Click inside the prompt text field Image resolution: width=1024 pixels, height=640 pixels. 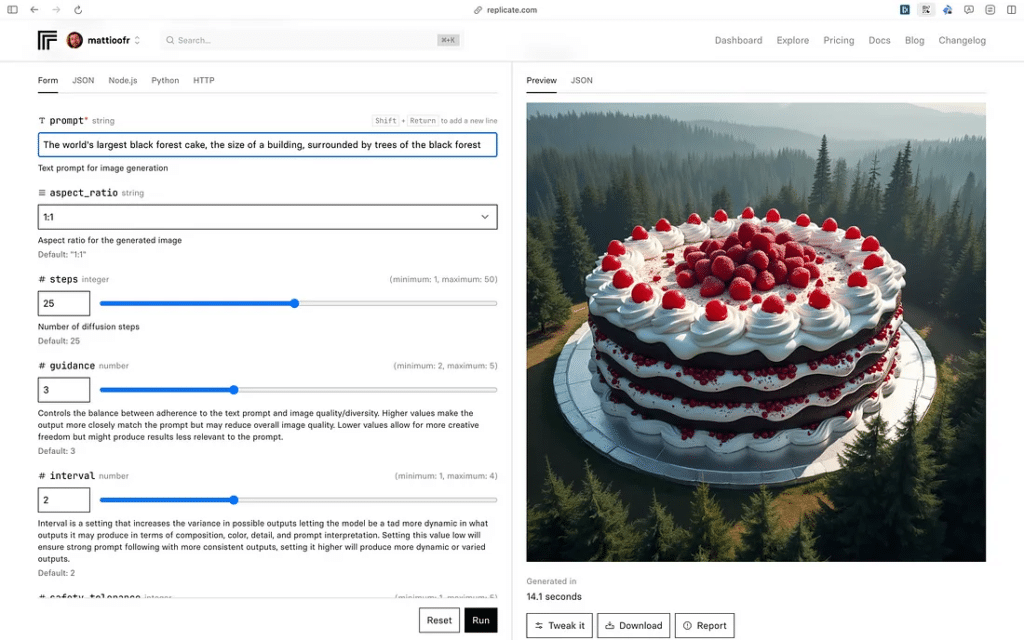click(x=267, y=144)
